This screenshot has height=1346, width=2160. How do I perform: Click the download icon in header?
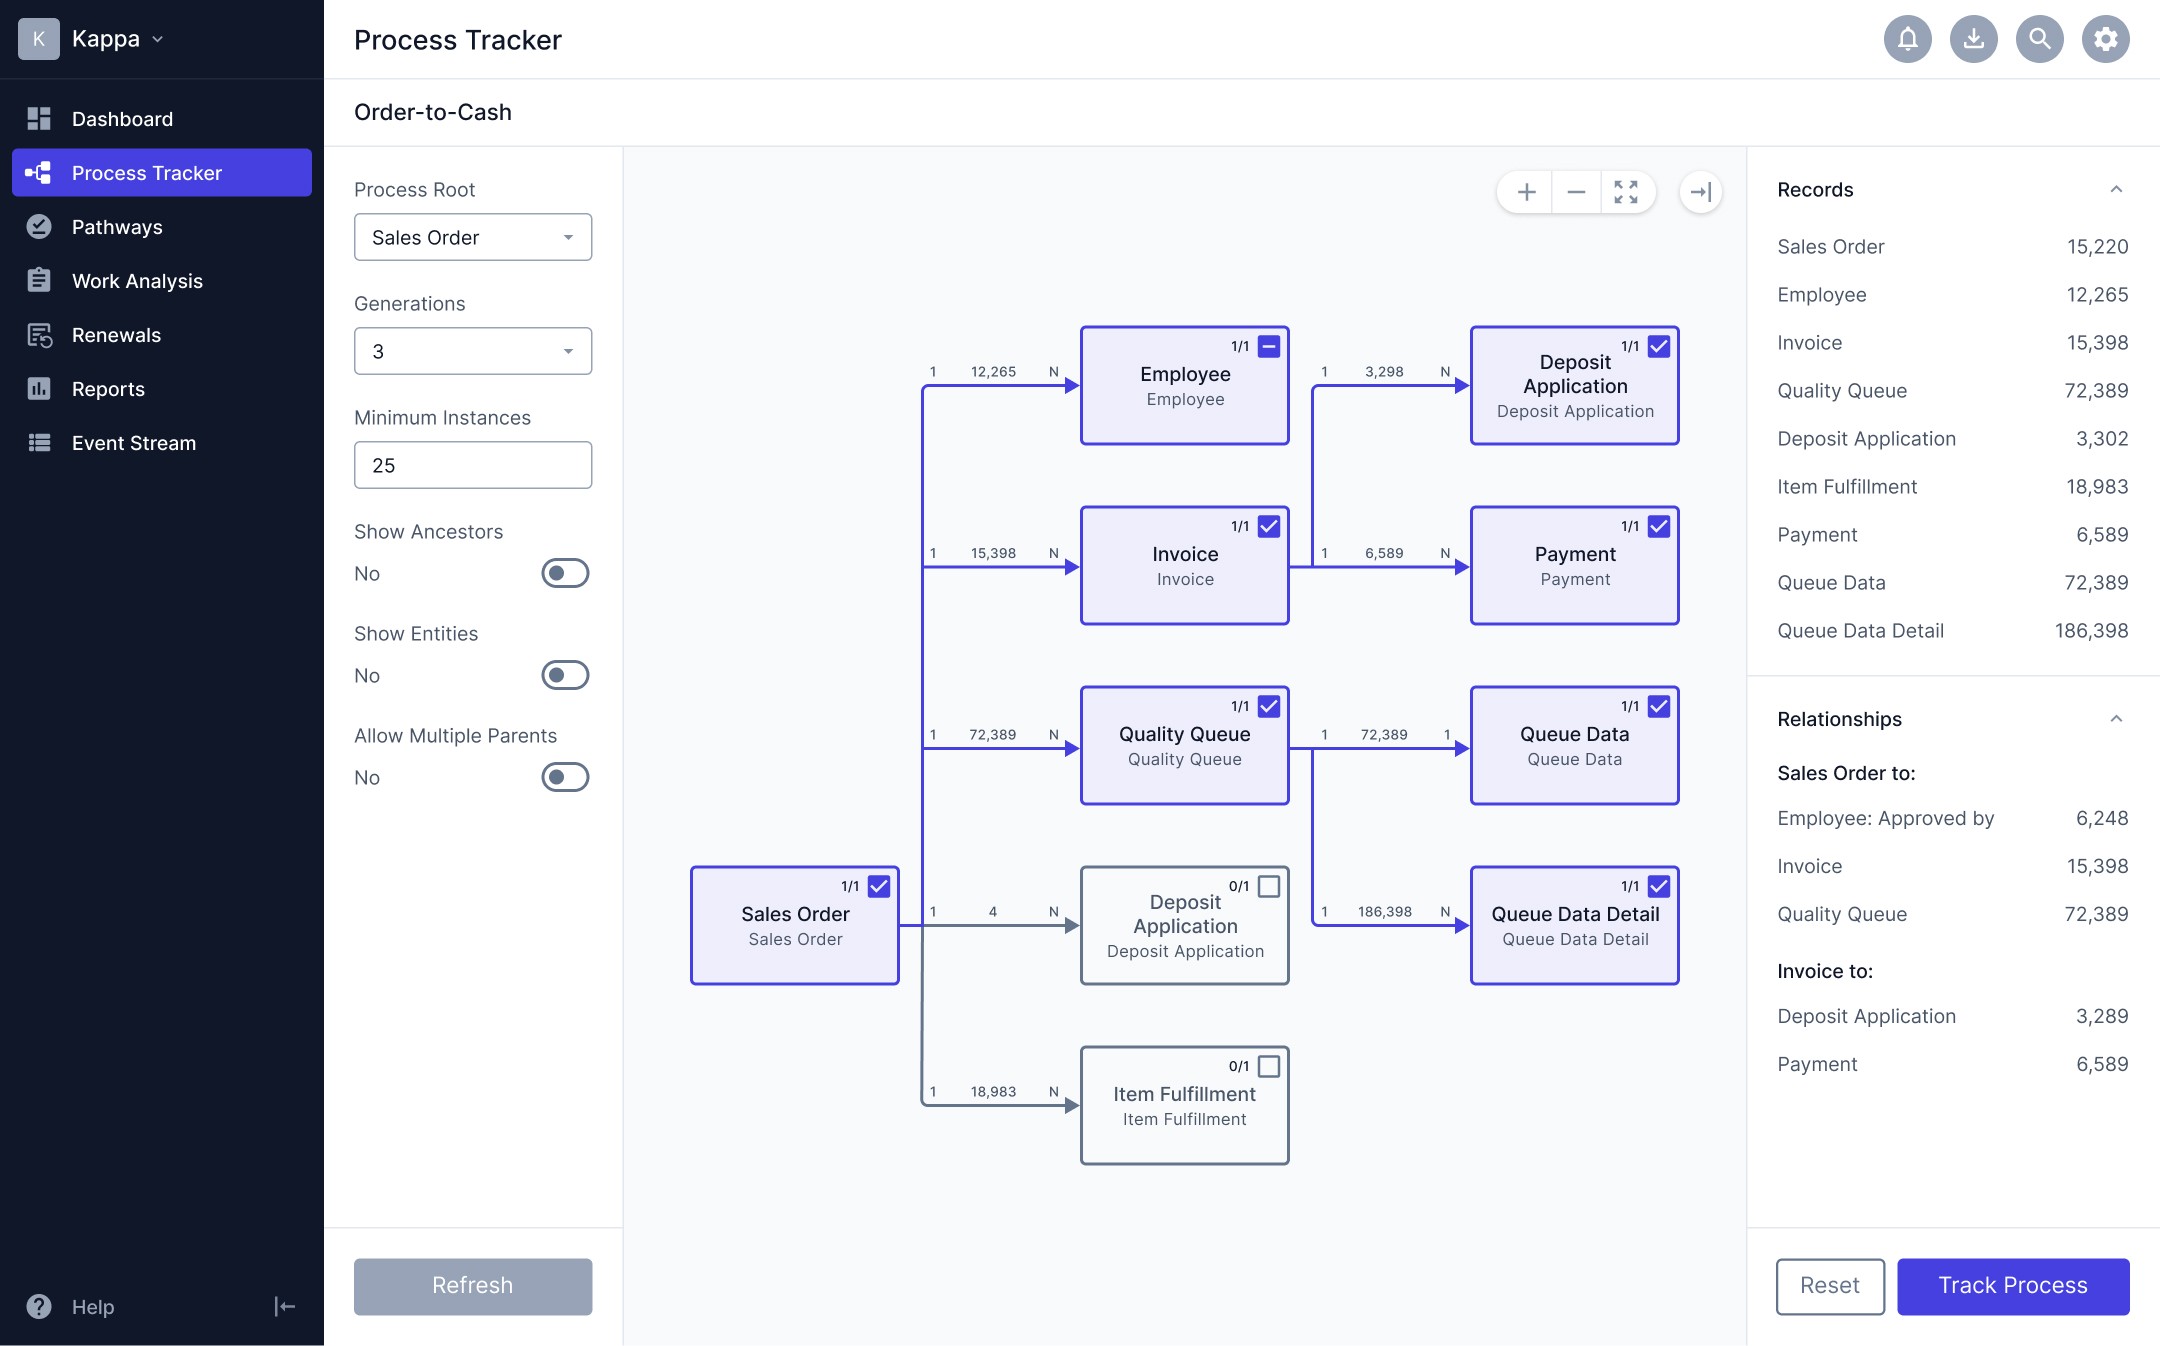1973,39
